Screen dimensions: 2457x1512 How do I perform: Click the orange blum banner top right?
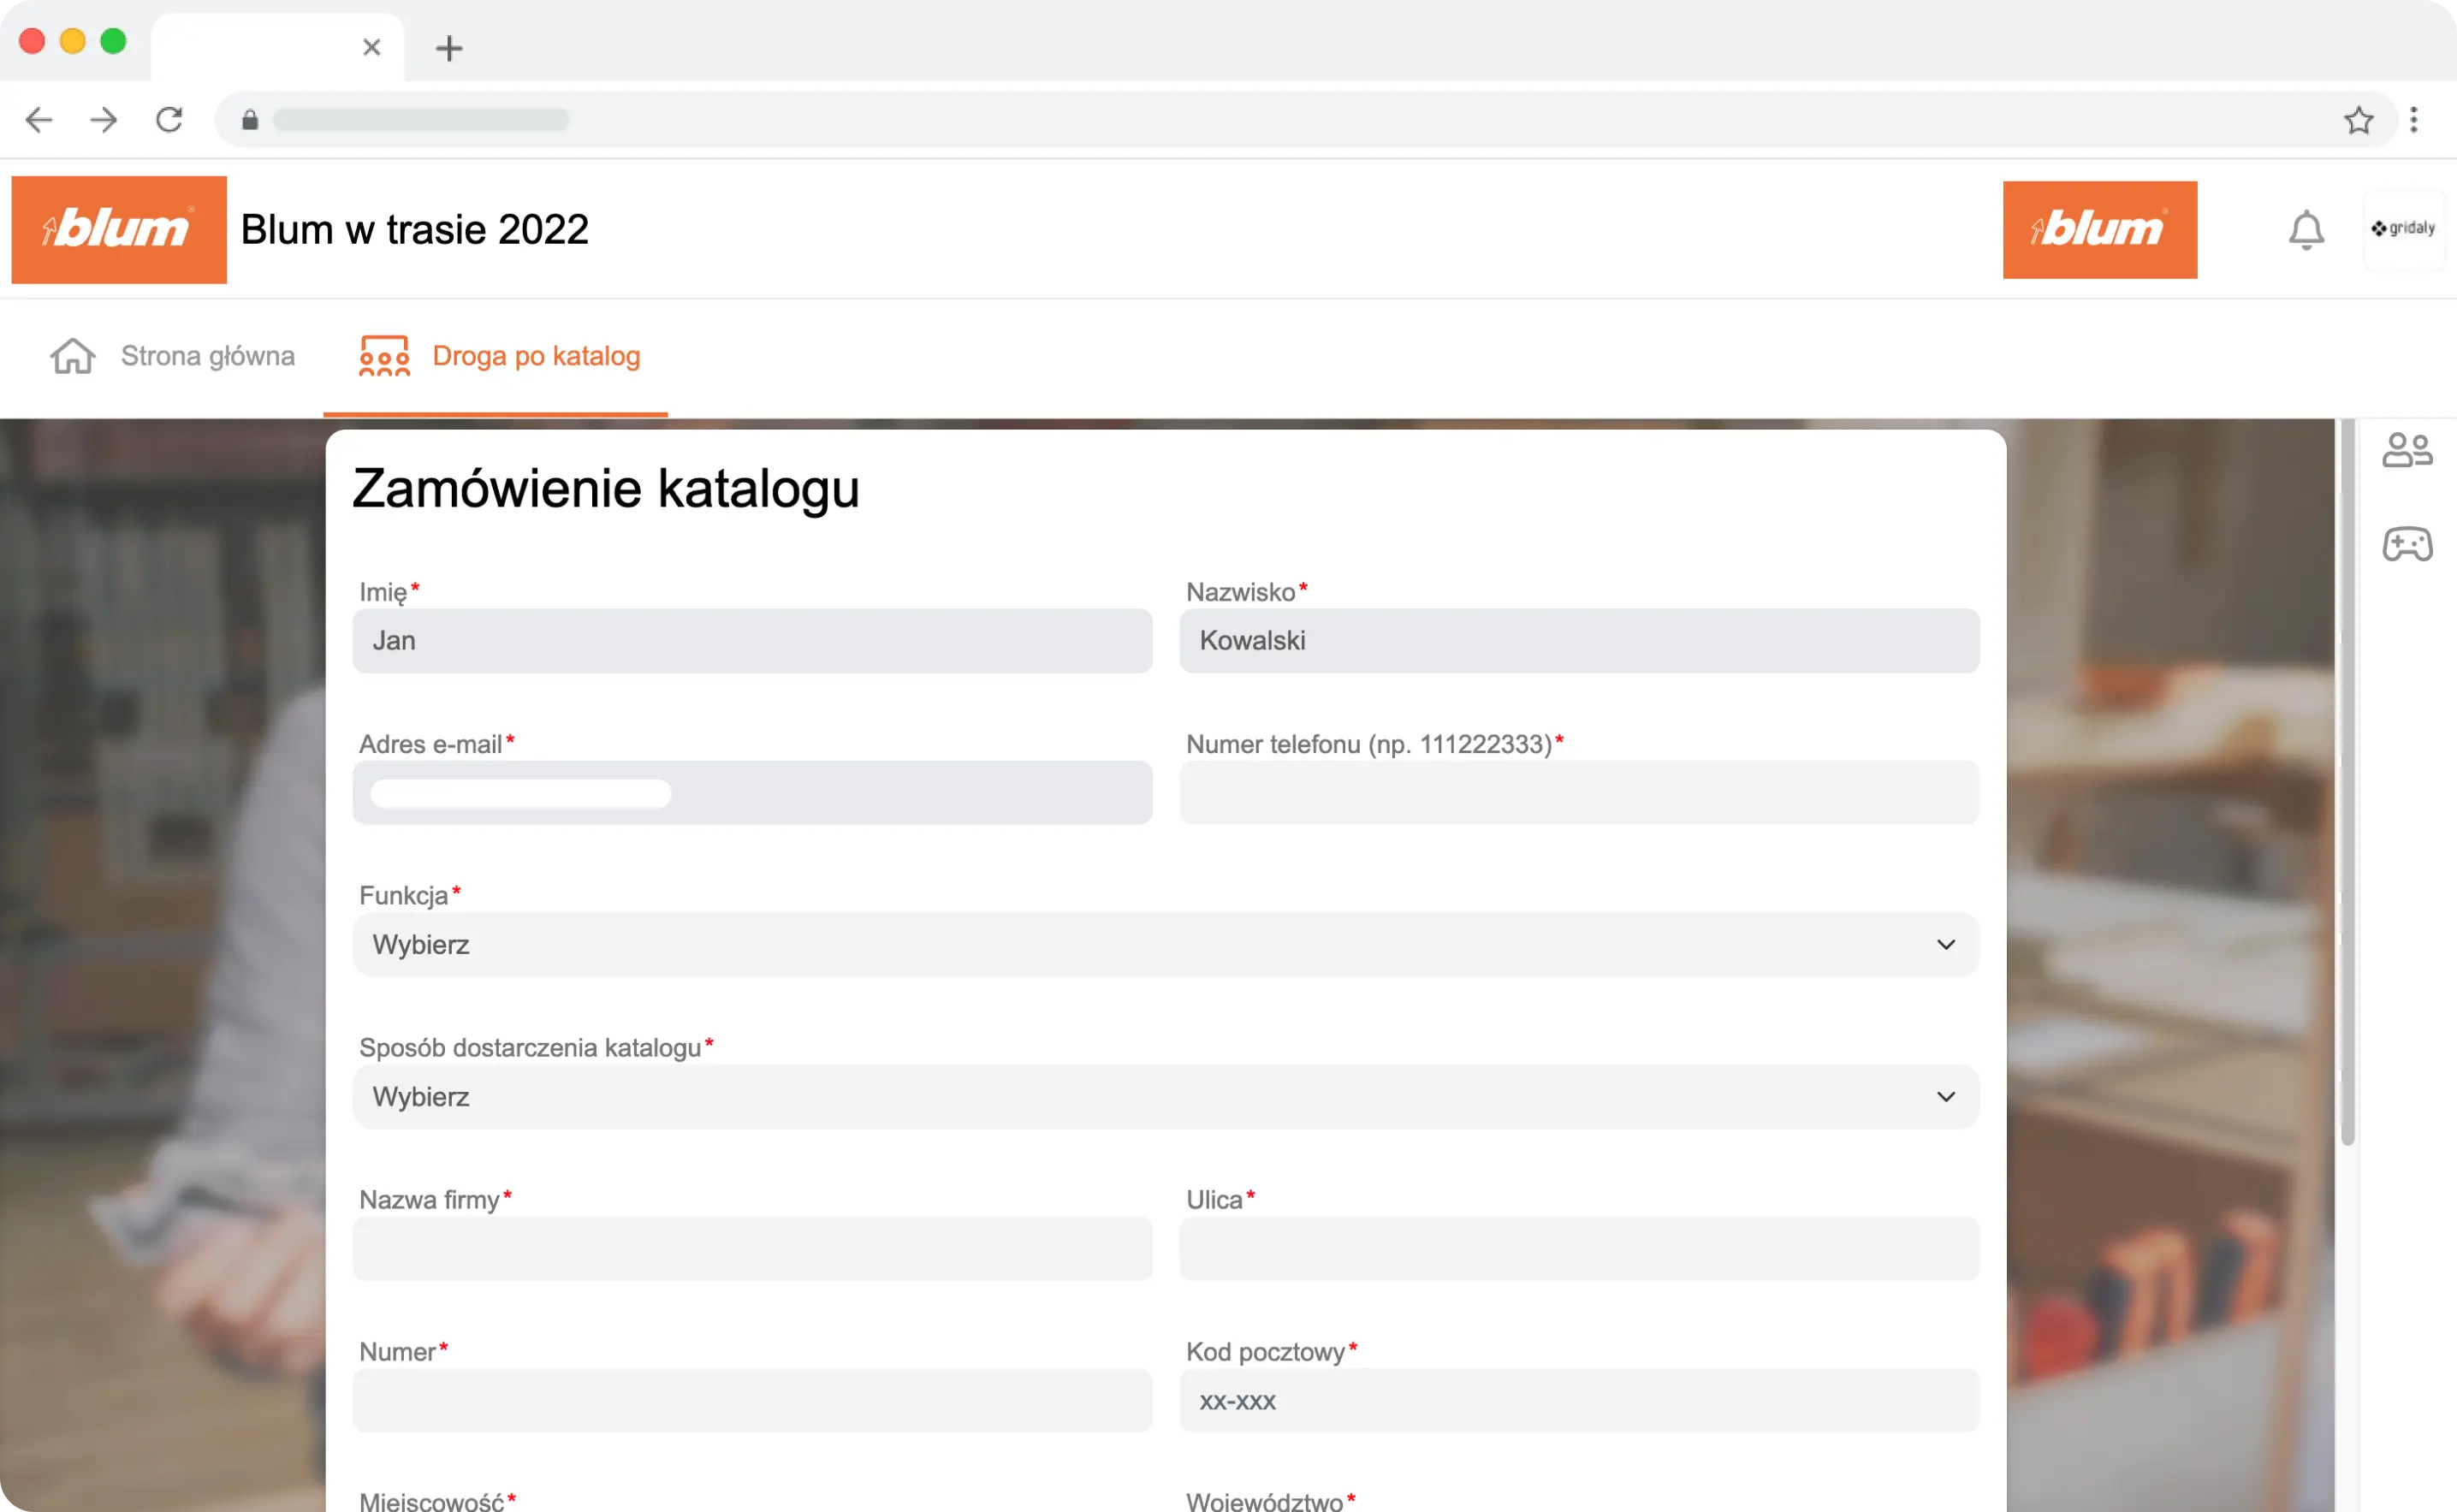2099,229
